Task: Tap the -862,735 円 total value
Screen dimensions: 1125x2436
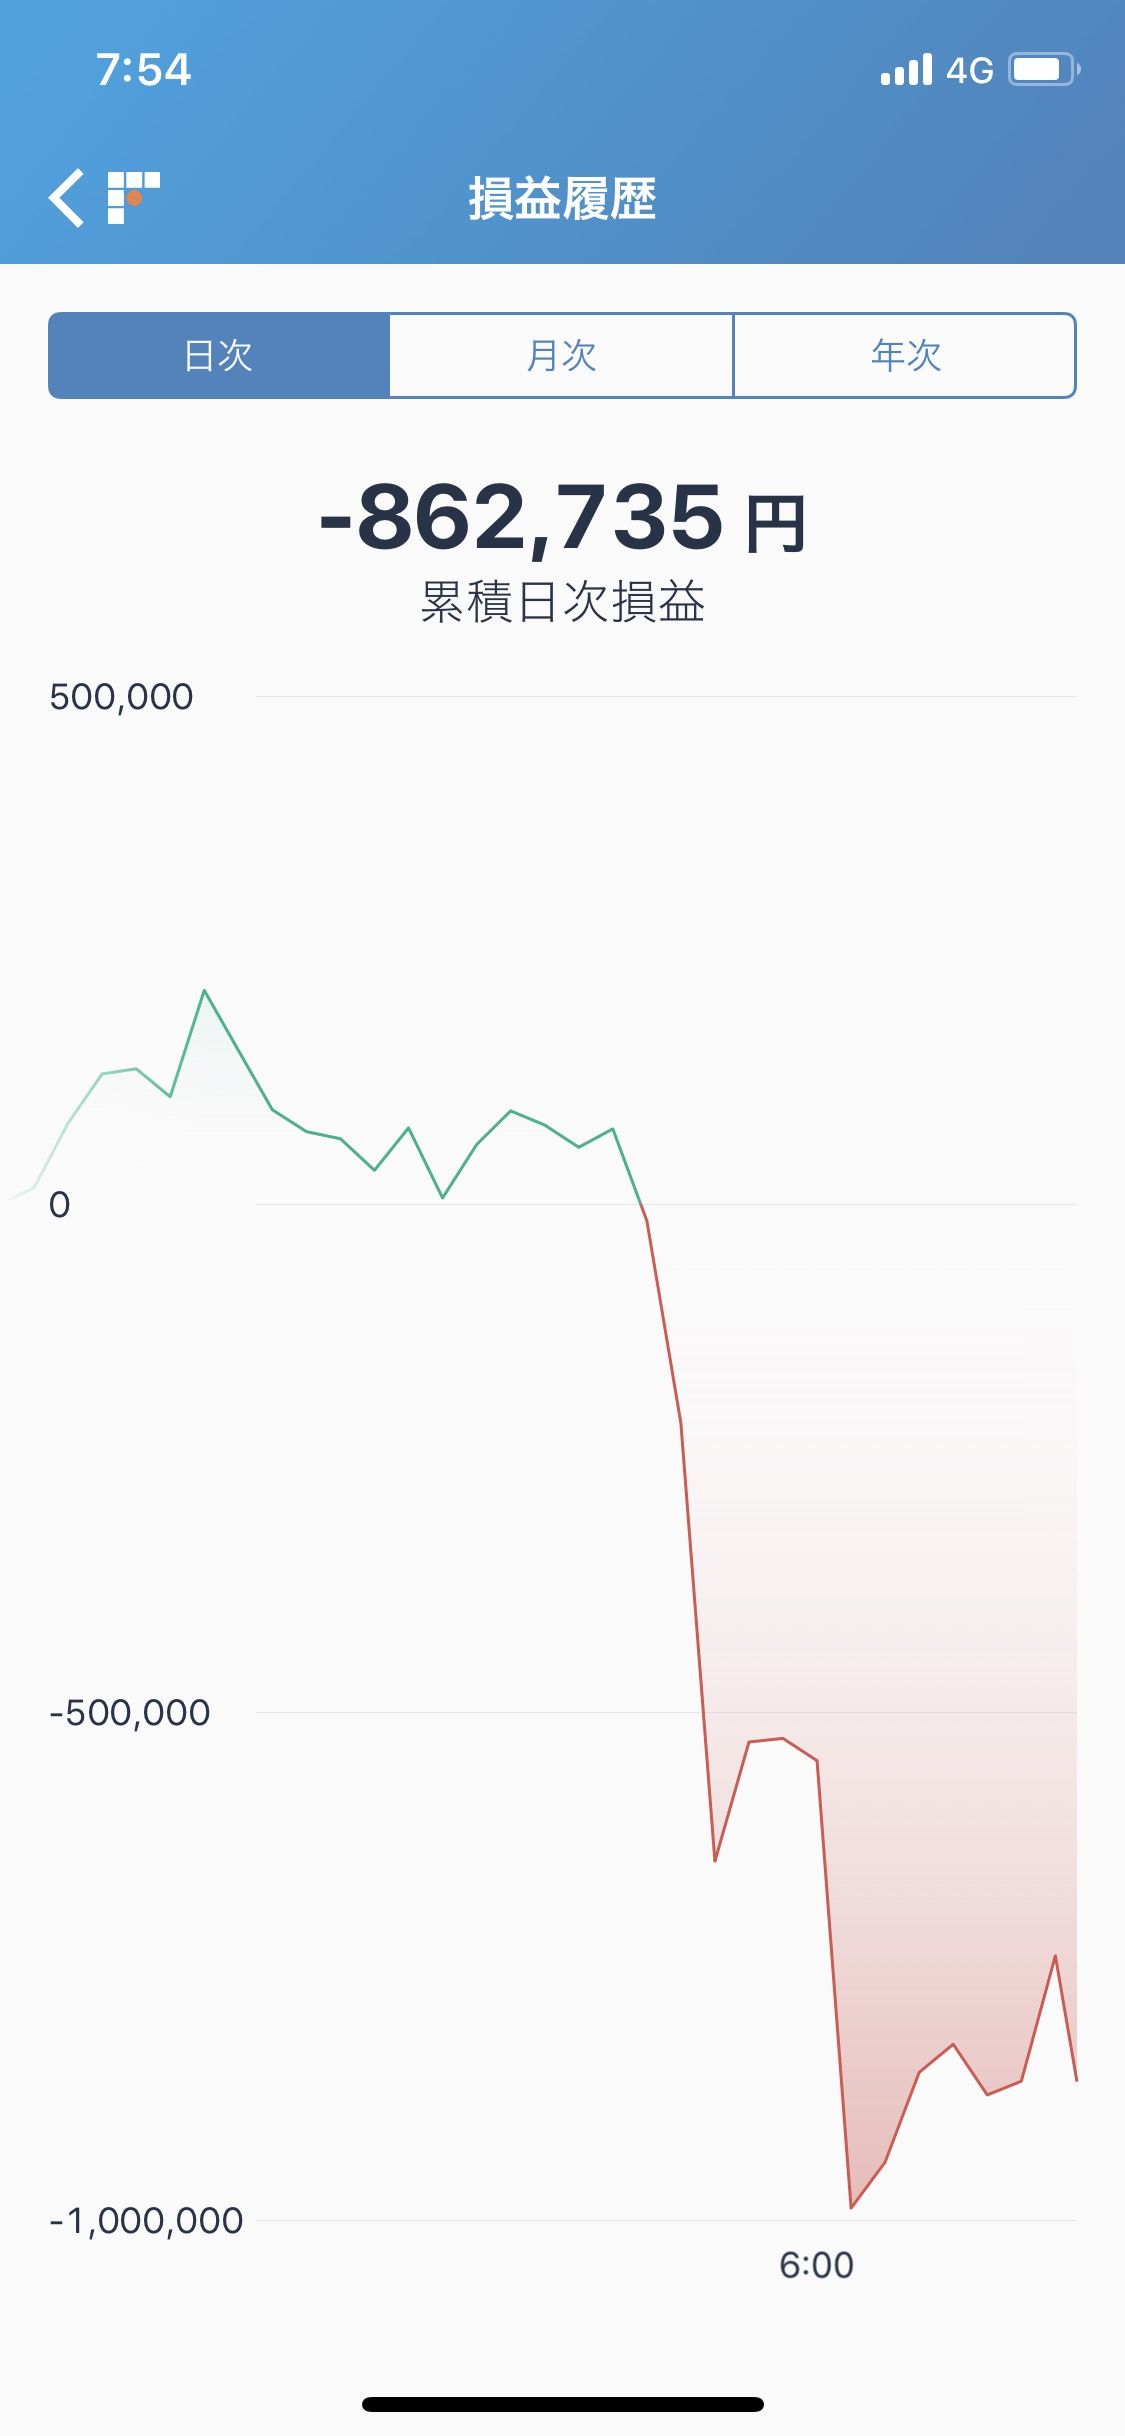Action: pyautogui.click(x=562, y=518)
